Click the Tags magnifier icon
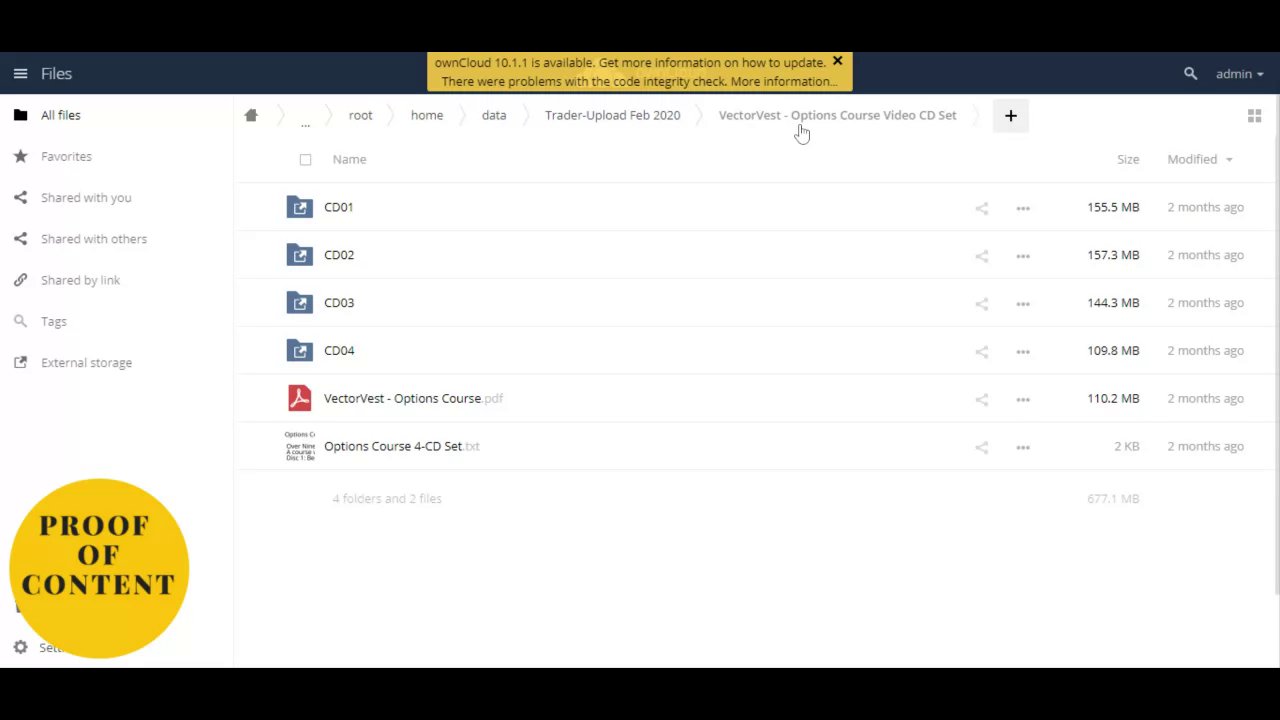Viewport: 1280px width, 720px height. coord(20,321)
